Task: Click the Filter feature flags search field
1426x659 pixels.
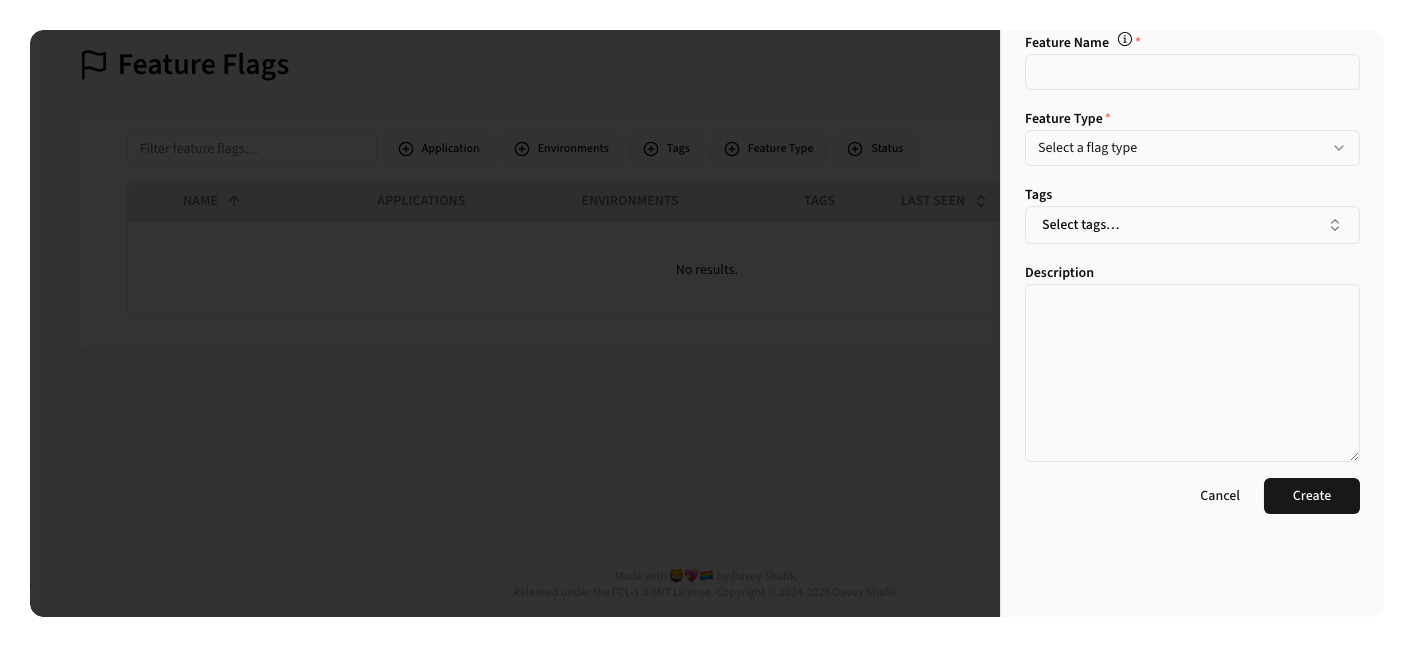Action: click(250, 148)
